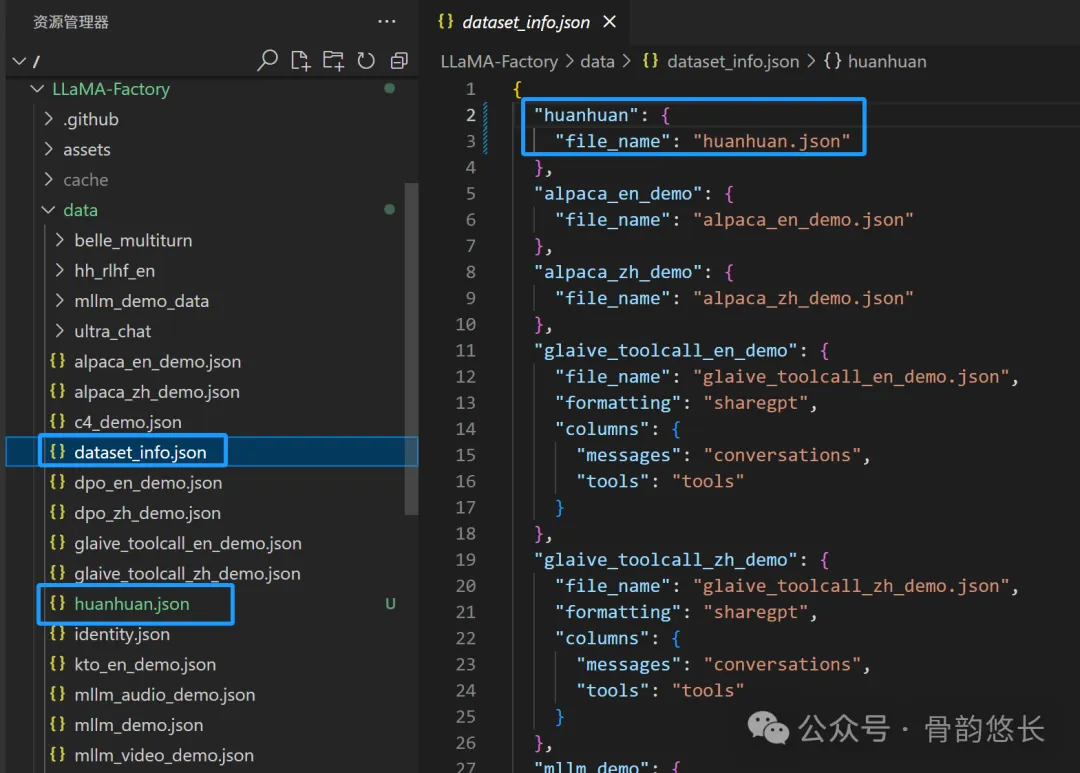Viewport: 1080px width, 773px height.
Task: Open the explorer more actions ellipsis menu
Action: (x=386, y=21)
